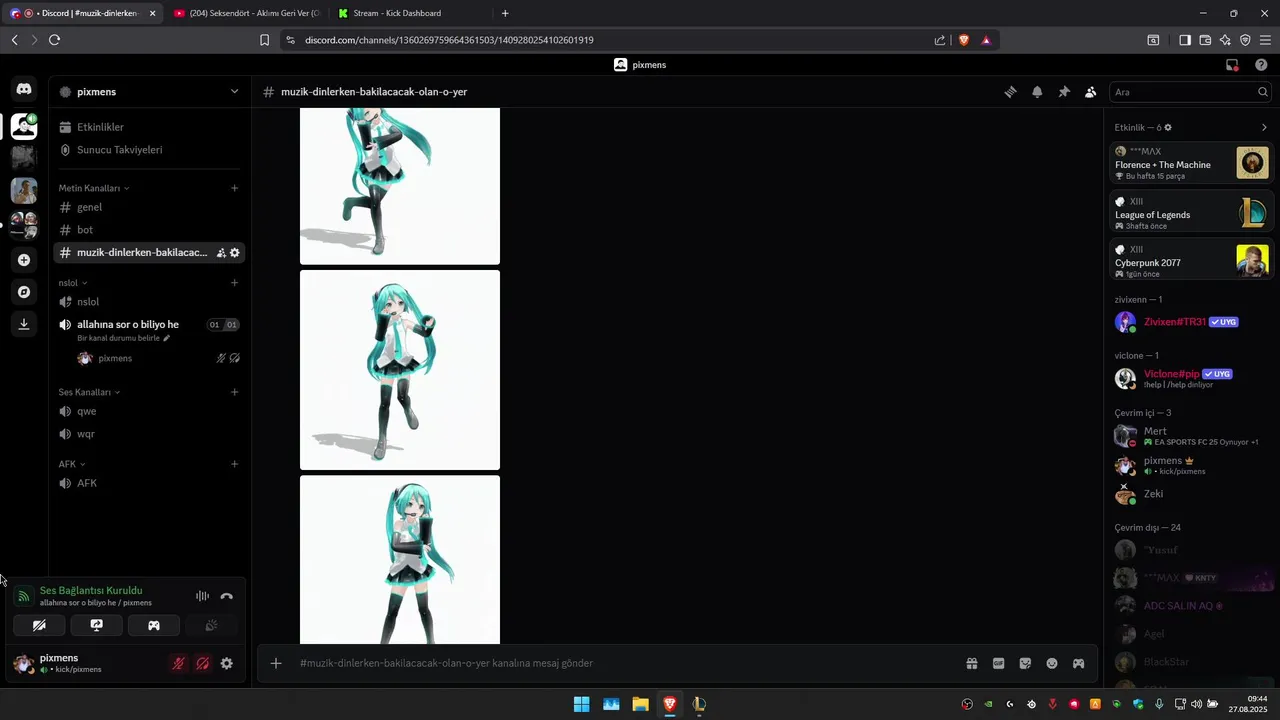
Task: Switch to Seksendört YouTube browser tab
Action: (246, 13)
